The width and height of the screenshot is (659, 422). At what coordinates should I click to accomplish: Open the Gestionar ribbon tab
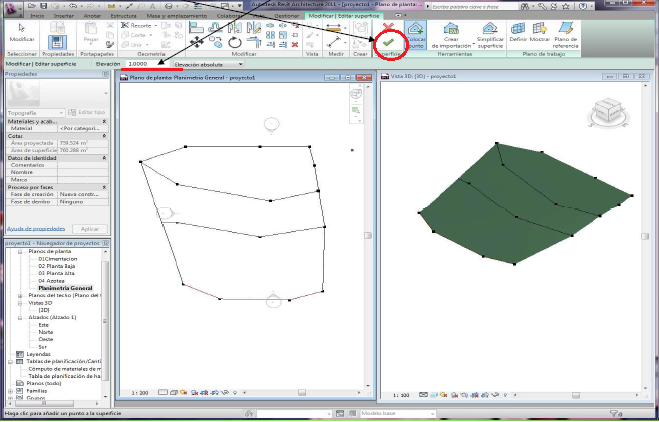pos(287,16)
